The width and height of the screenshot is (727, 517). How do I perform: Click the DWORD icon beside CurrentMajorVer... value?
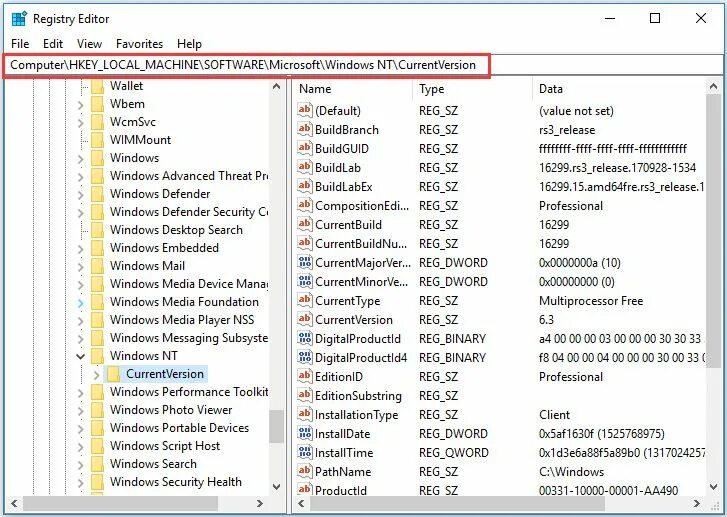[x=305, y=262]
